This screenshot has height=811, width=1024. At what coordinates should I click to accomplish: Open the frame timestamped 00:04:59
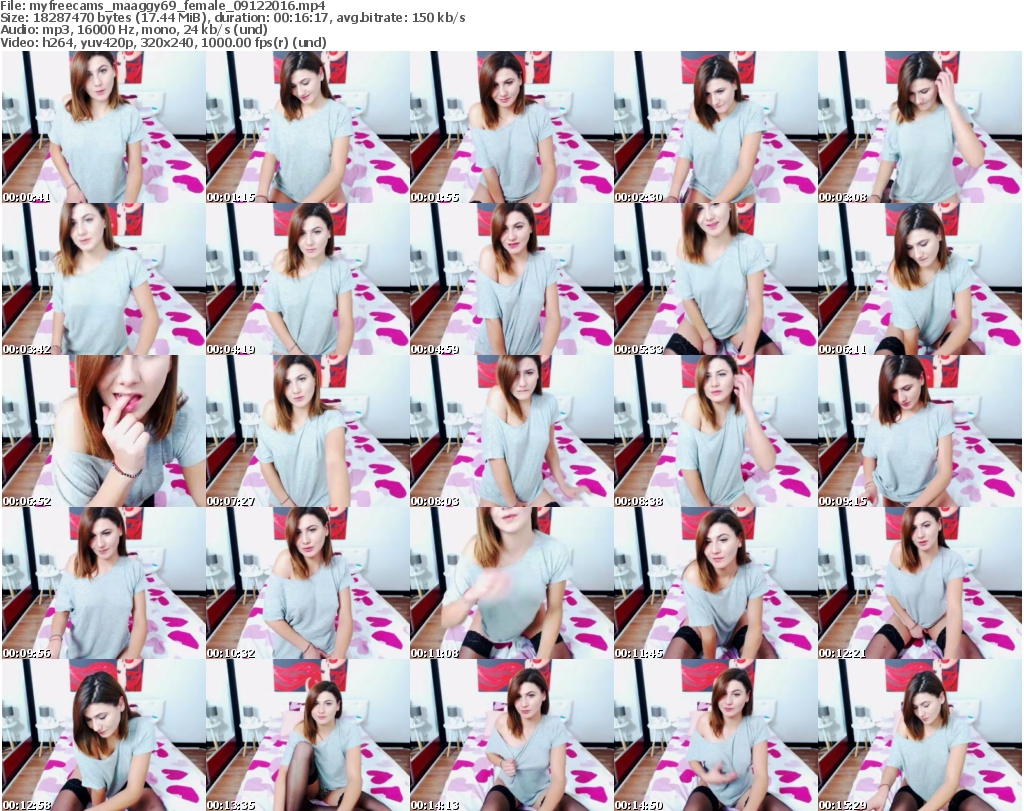(511, 279)
